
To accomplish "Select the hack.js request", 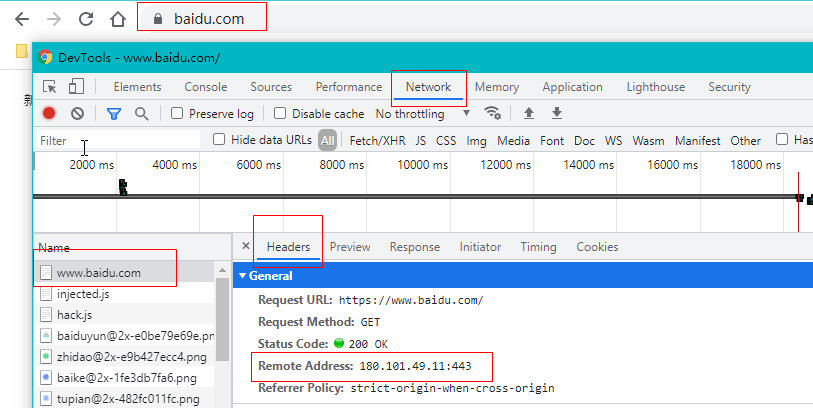I will pos(124,315).
